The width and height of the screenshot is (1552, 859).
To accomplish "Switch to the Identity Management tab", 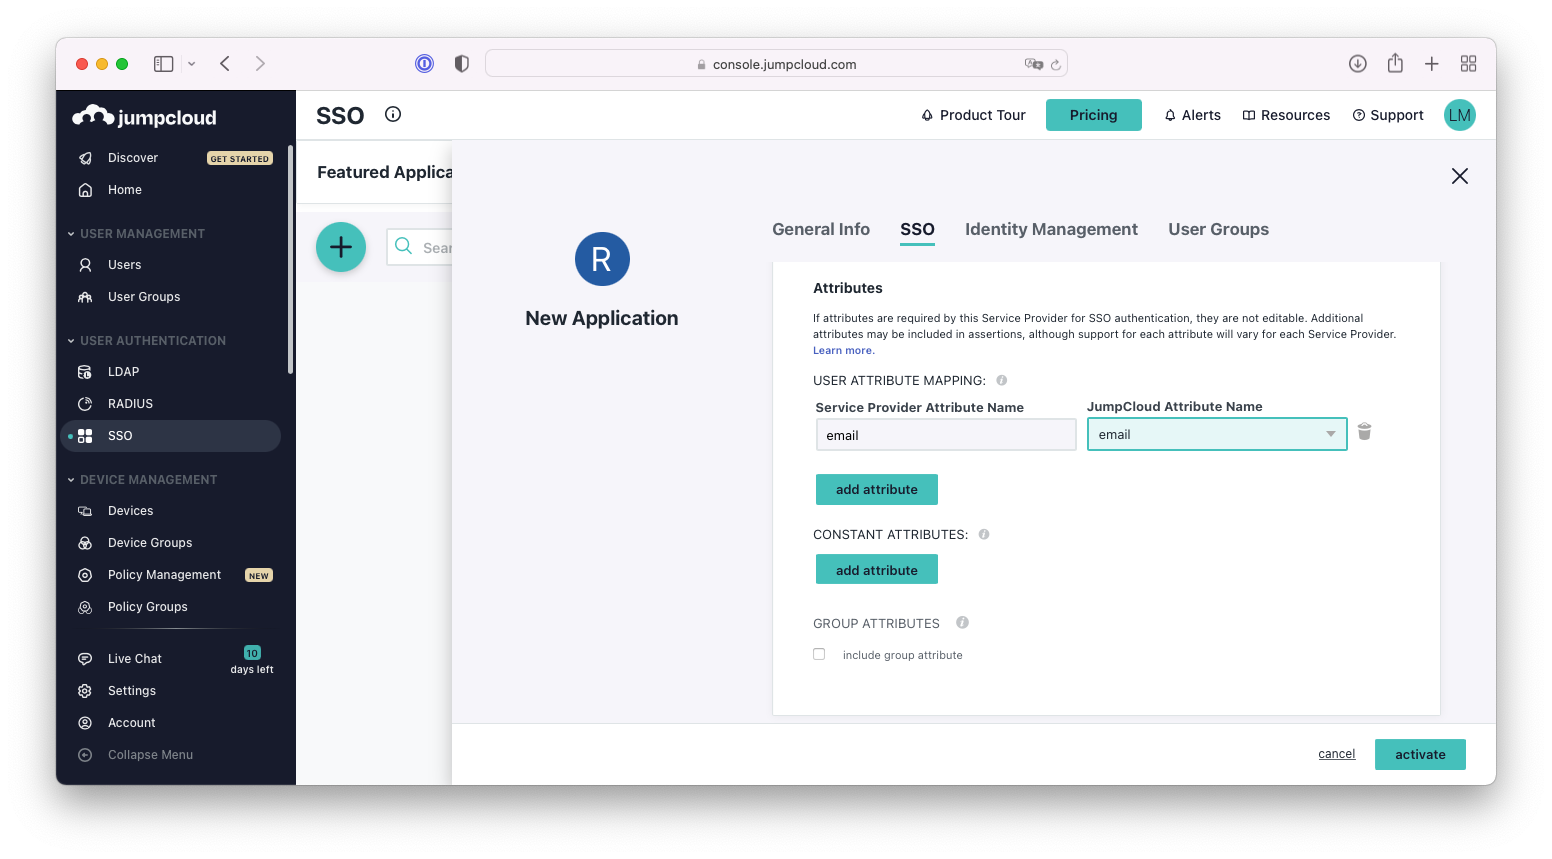I will pyautogui.click(x=1051, y=229).
